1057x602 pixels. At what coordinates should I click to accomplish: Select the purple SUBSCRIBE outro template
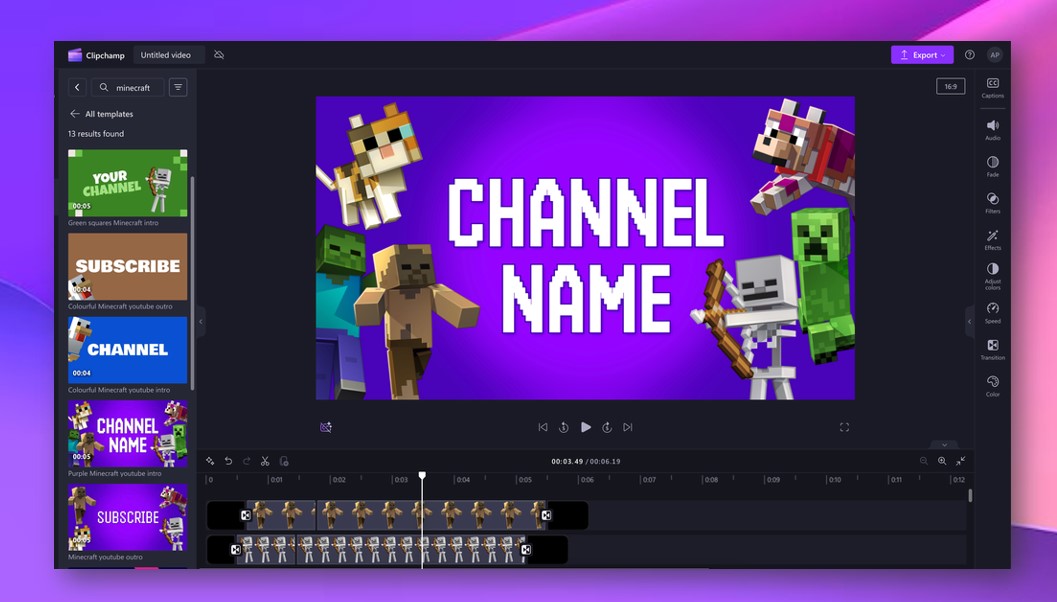[127, 517]
